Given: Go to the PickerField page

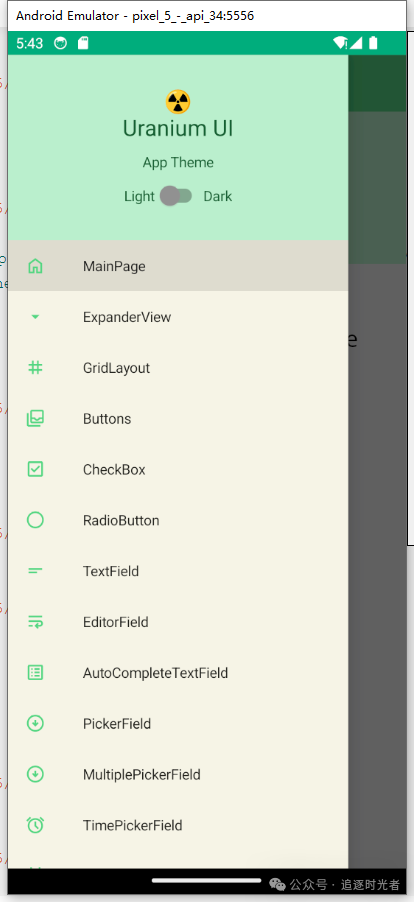Looking at the screenshot, I should click(178, 723).
